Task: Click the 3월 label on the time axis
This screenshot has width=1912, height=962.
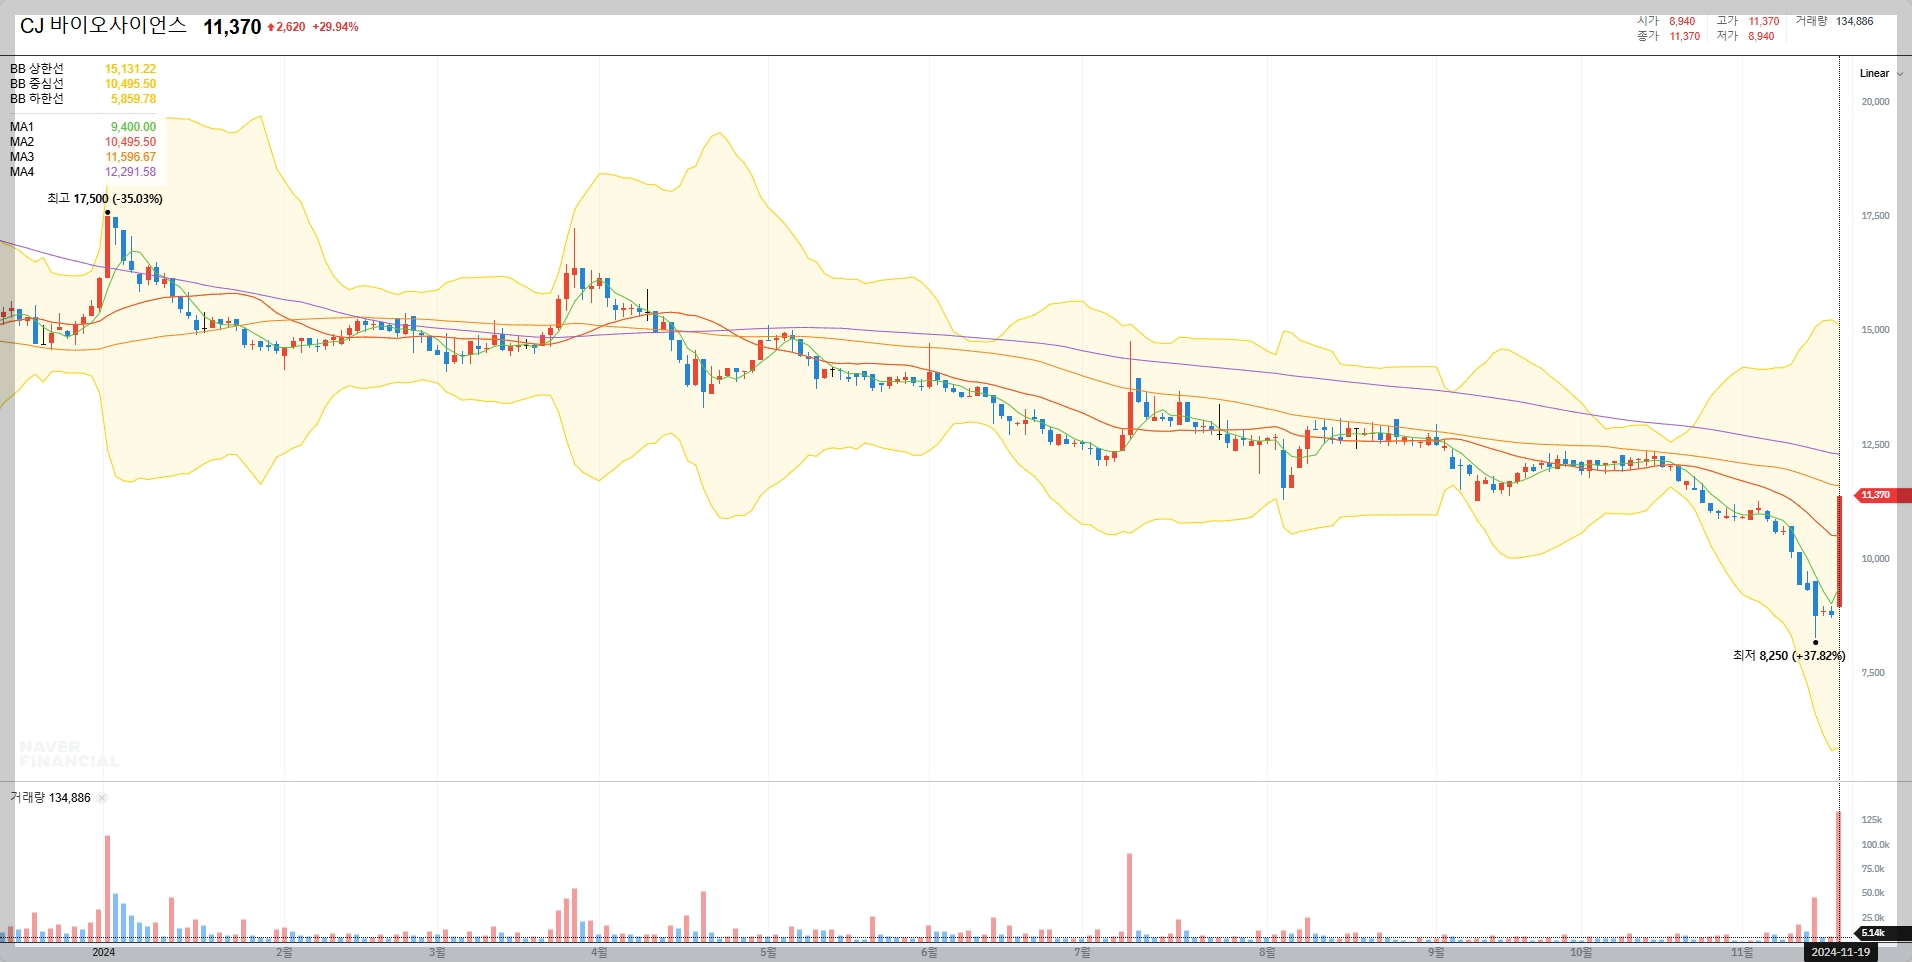Action: [437, 952]
